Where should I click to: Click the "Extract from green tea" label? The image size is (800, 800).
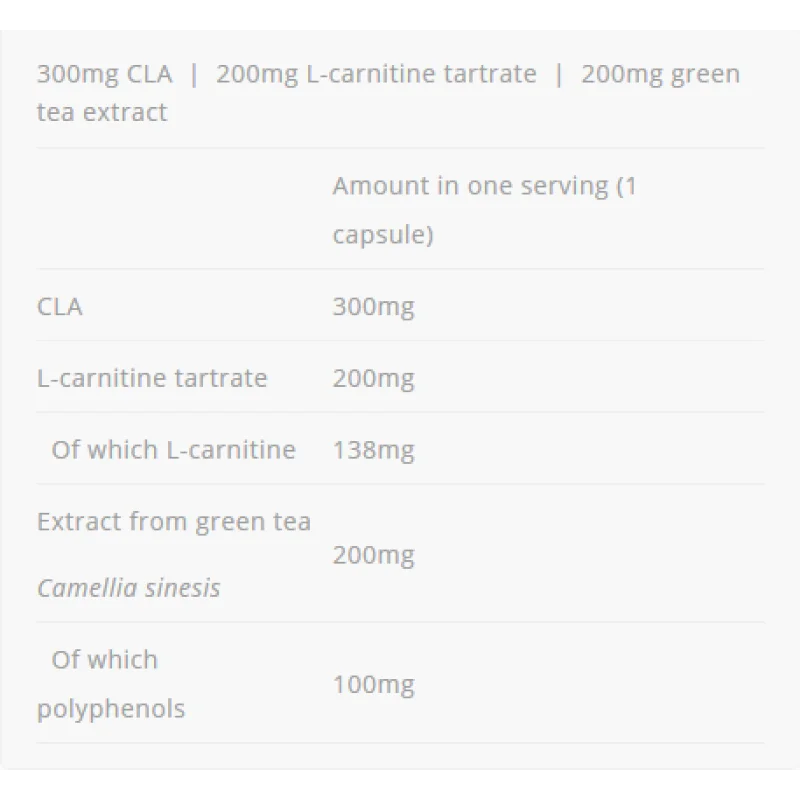point(174,522)
